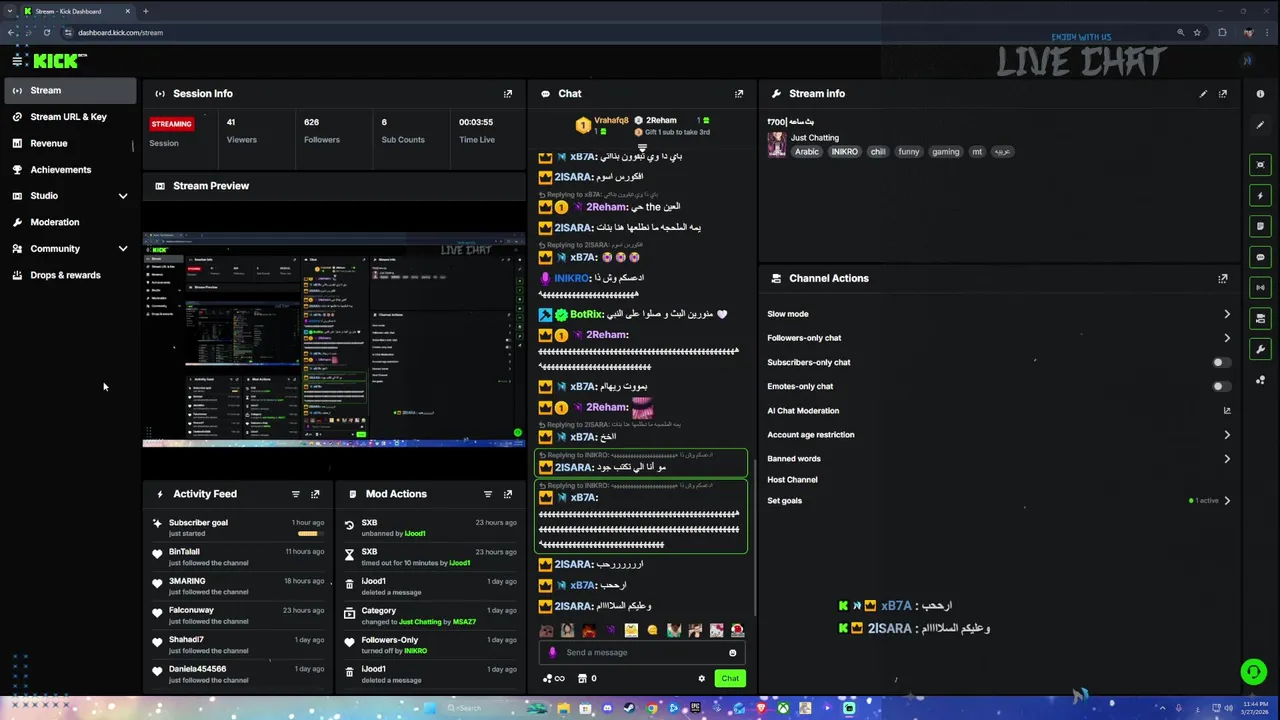Click the Falconuway follow entry

(x=238, y=616)
